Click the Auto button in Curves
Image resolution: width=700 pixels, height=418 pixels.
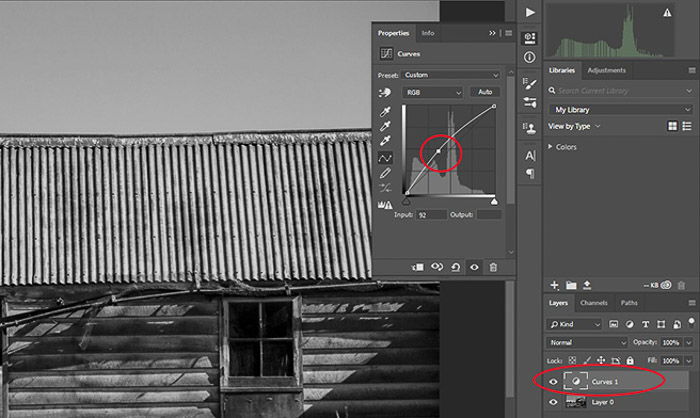point(485,92)
